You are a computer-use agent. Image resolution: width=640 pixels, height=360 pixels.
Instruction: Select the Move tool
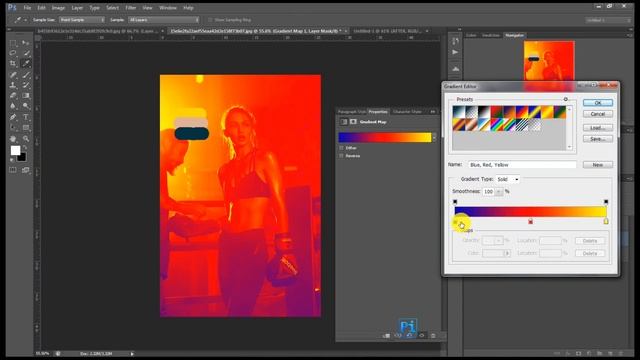click(x=26, y=43)
